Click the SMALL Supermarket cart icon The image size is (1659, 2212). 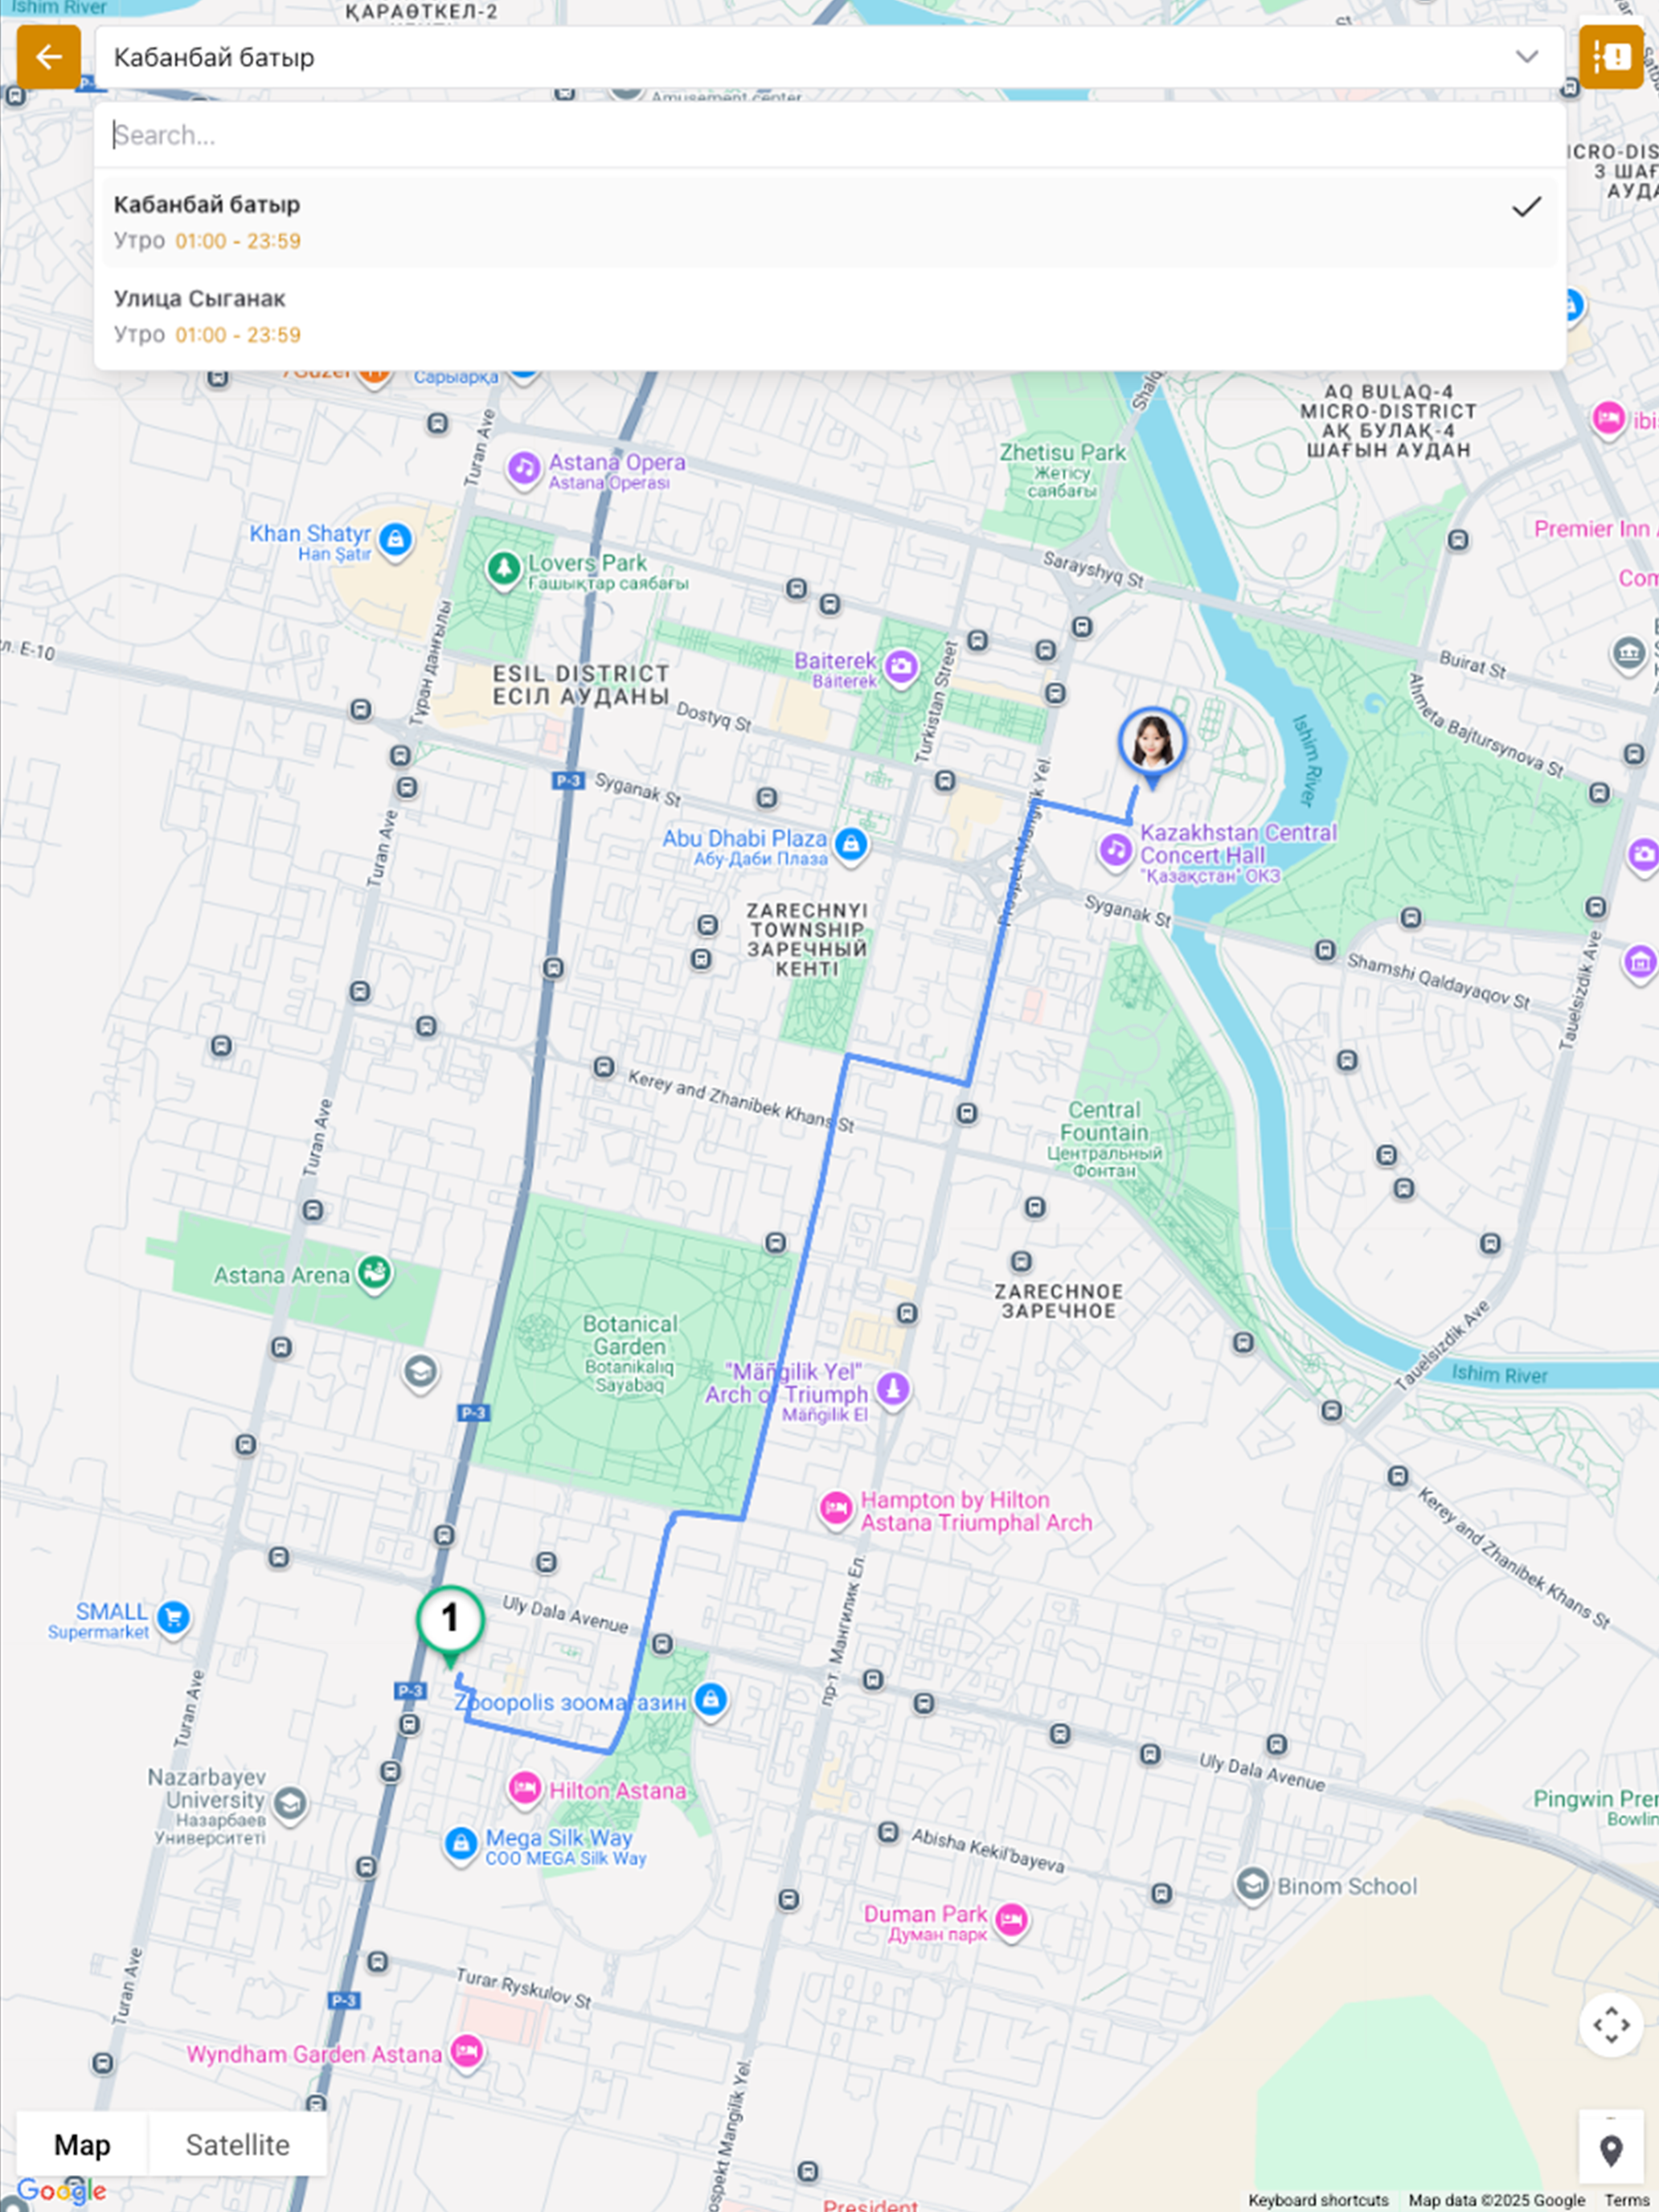tap(174, 1617)
